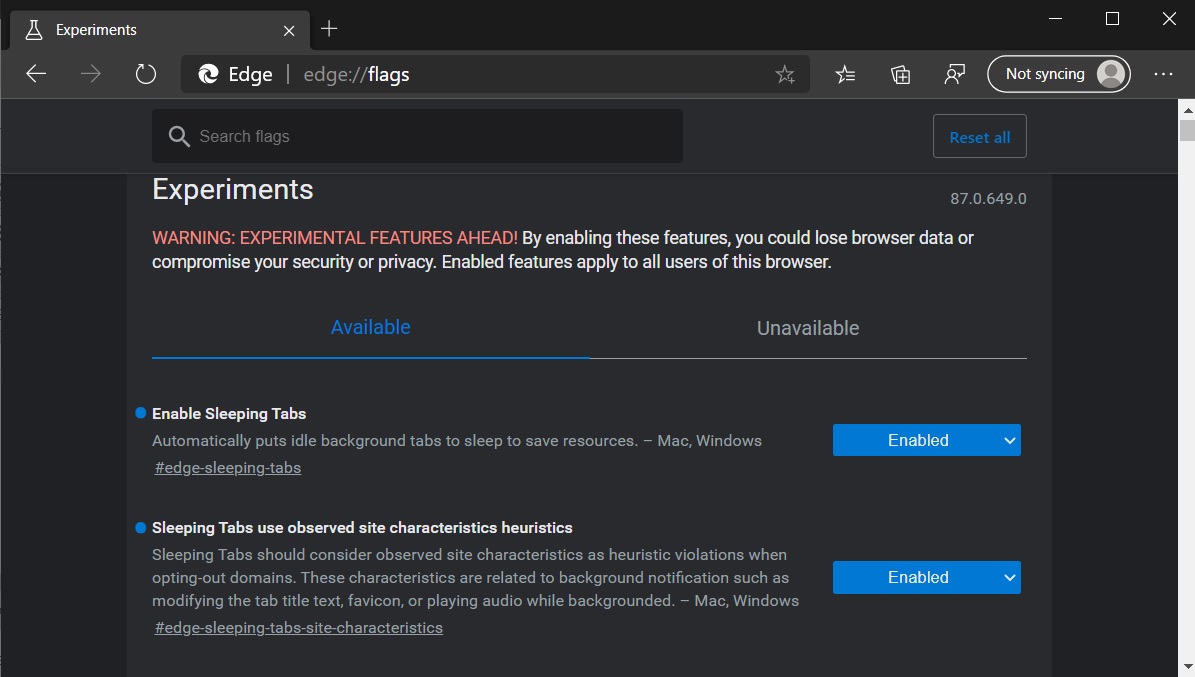Image resolution: width=1195 pixels, height=677 pixels.
Task: Click the version number 87.0.649.0
Action: pos(988,198)
